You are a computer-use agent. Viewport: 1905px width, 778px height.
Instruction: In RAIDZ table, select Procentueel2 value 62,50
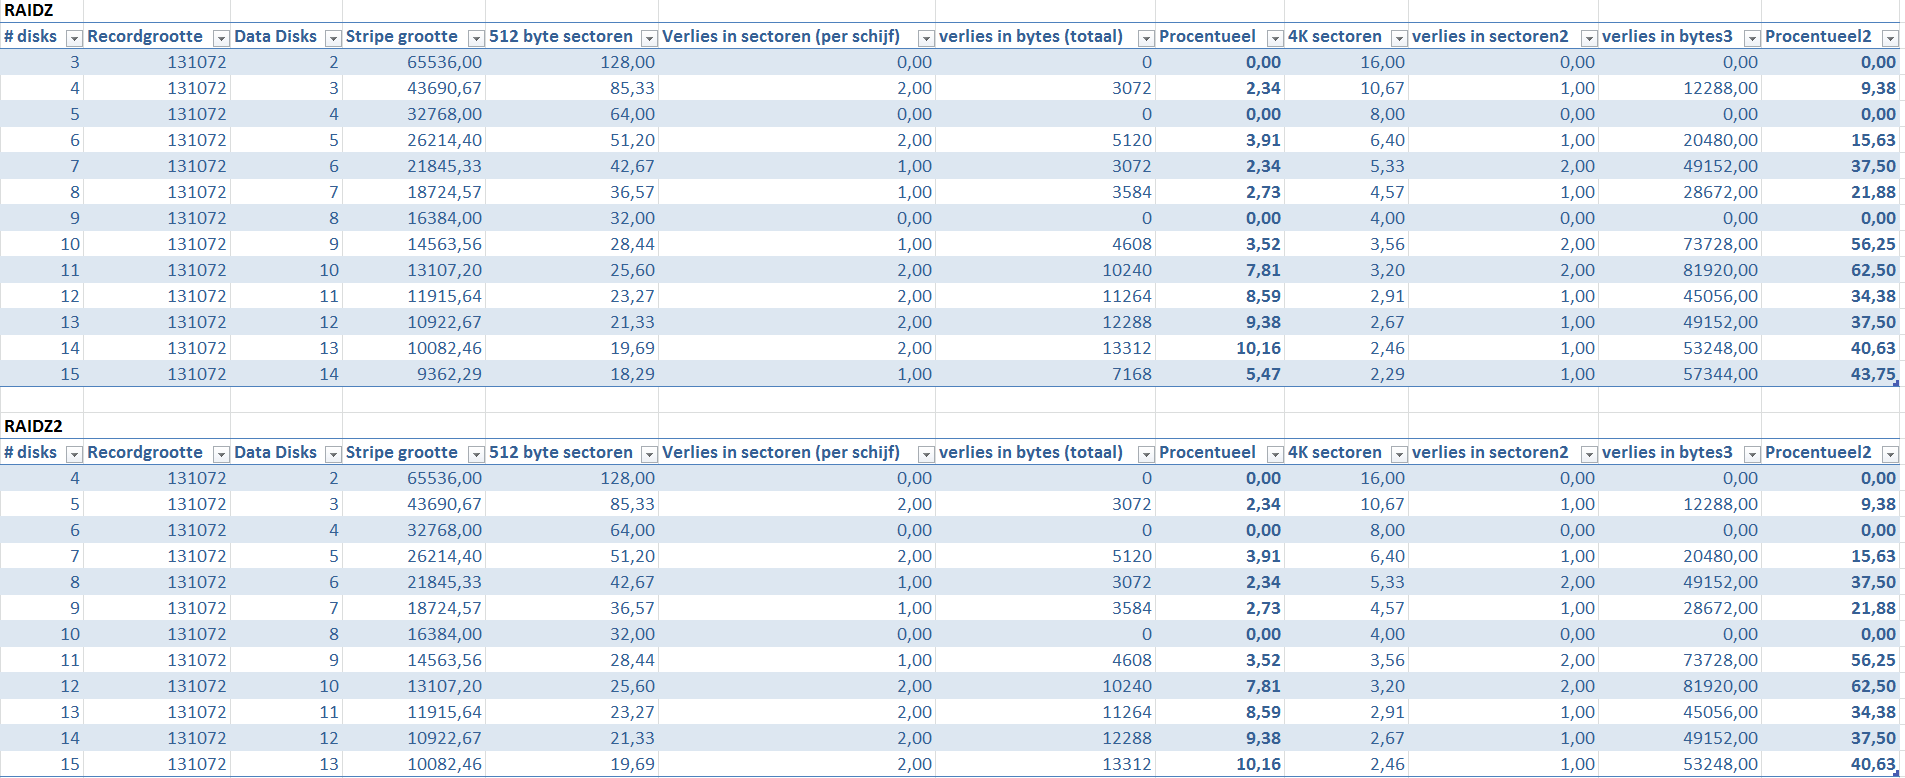point(1831,270)
